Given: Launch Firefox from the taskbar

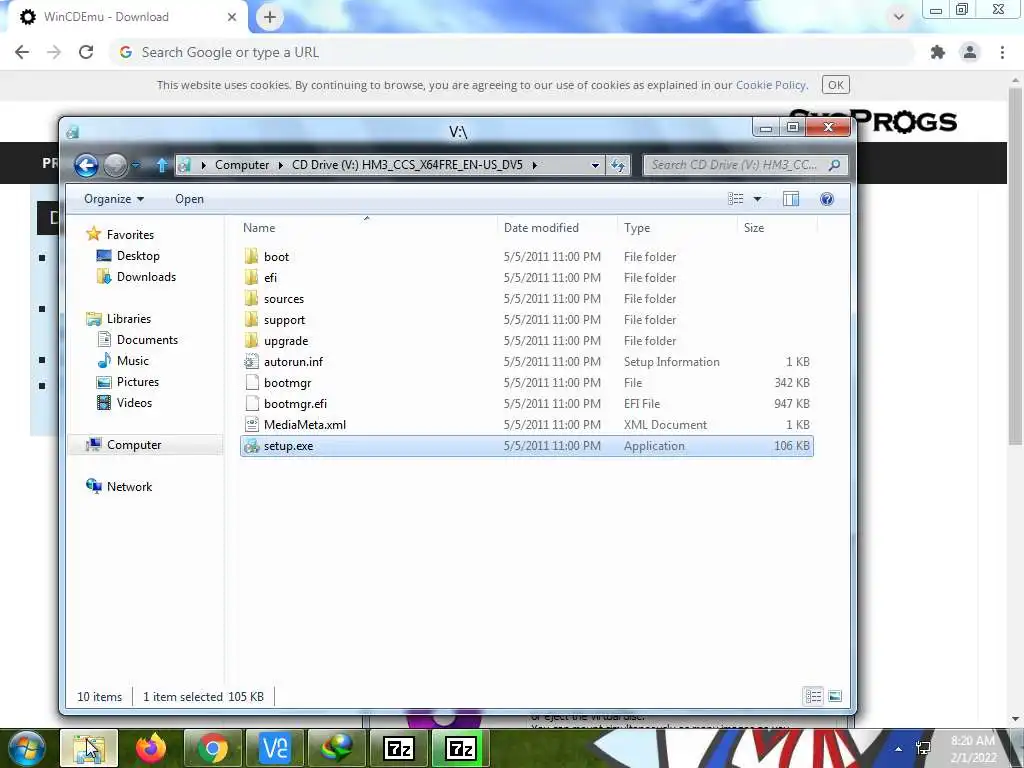Looking at the screenshot, I should (x=151, y=748).
